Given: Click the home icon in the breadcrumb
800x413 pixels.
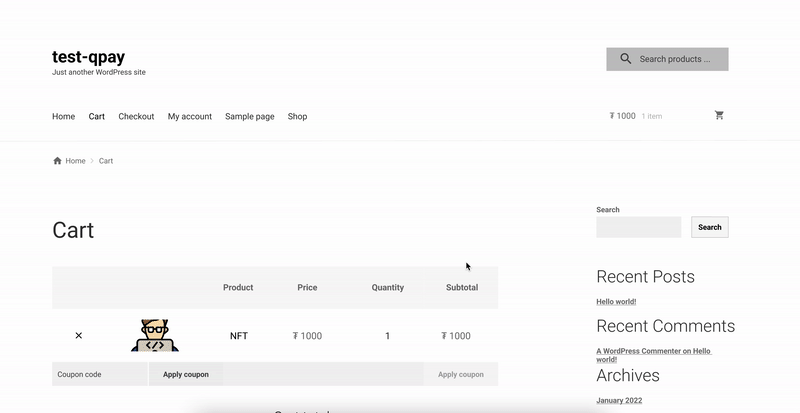Looking at the screenshot, I should point(57,161).
